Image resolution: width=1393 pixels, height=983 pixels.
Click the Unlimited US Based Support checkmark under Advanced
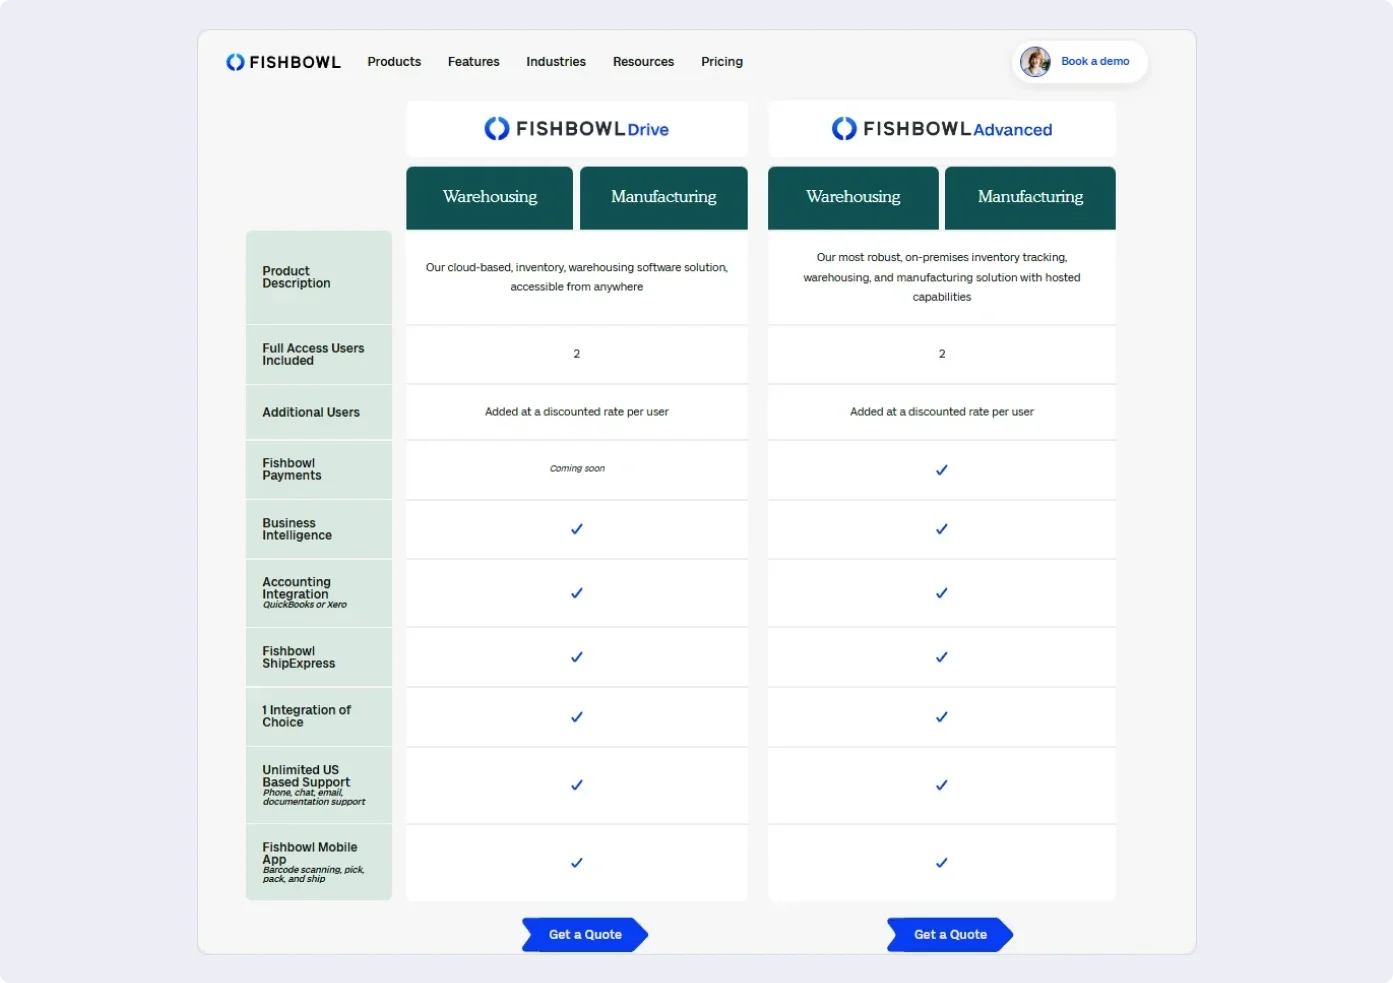(x=942, y=785)
